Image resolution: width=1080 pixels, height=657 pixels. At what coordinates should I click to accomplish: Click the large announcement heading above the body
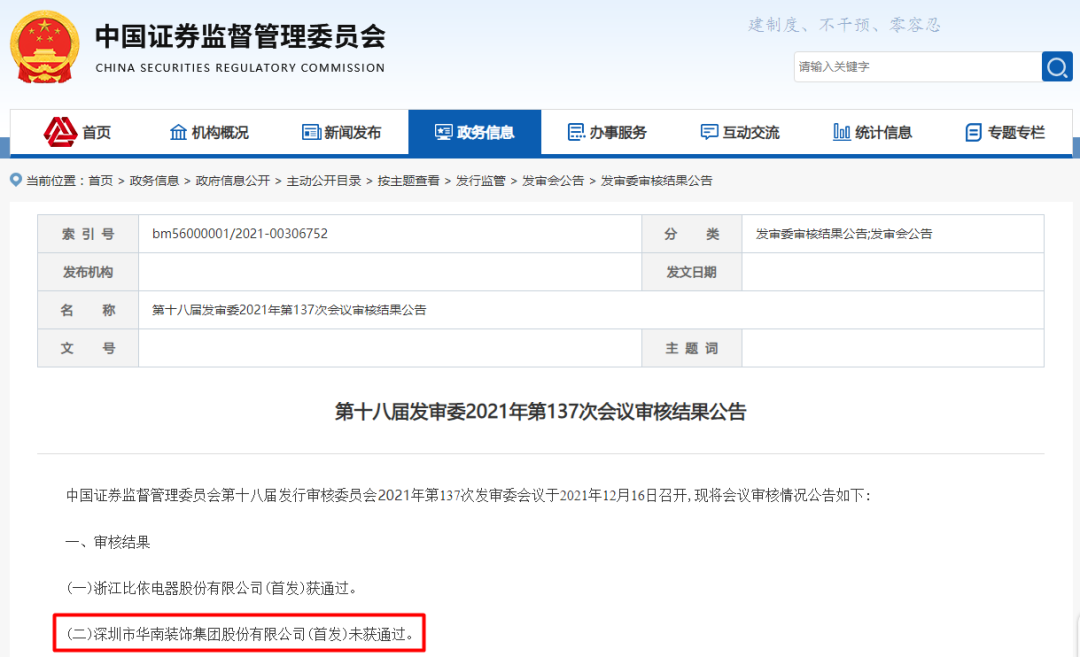pyautogui.click(x=541, y=412)
